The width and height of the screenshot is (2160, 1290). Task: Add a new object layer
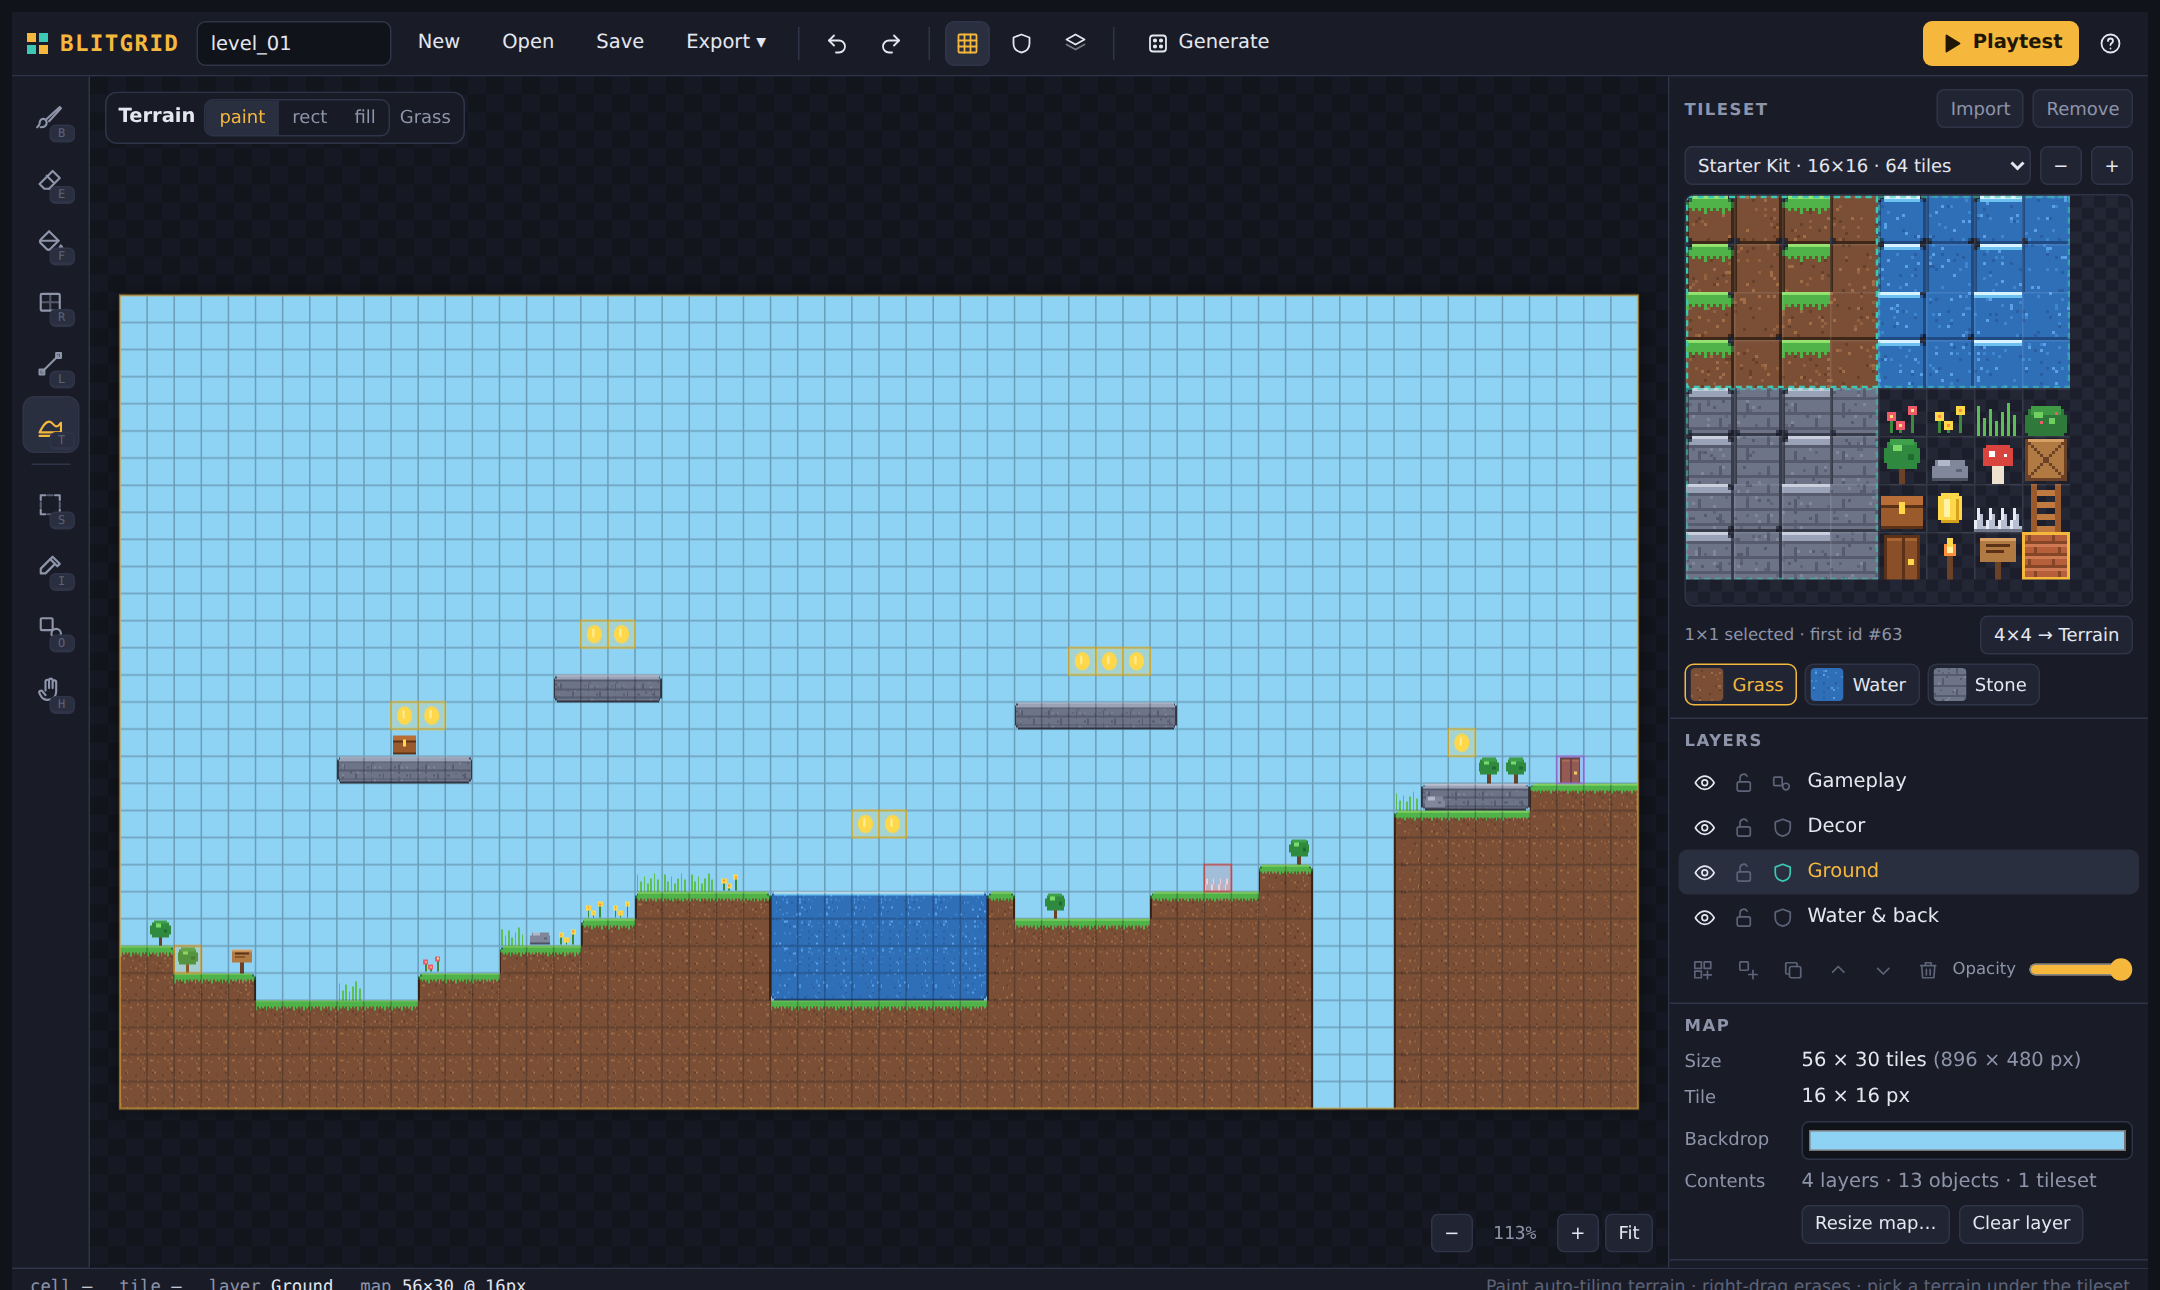(1747, 969)
